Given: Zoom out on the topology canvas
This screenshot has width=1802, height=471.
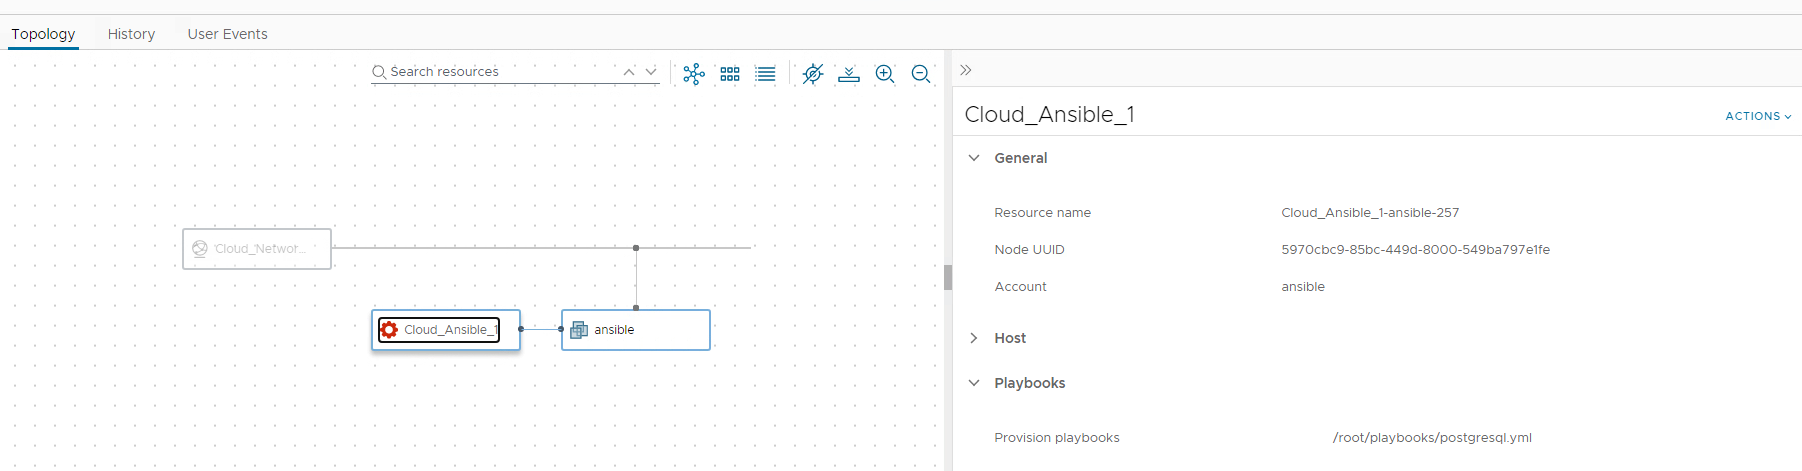Looking at the screenshot, I should pyautogui.click(x=921, y=74).
